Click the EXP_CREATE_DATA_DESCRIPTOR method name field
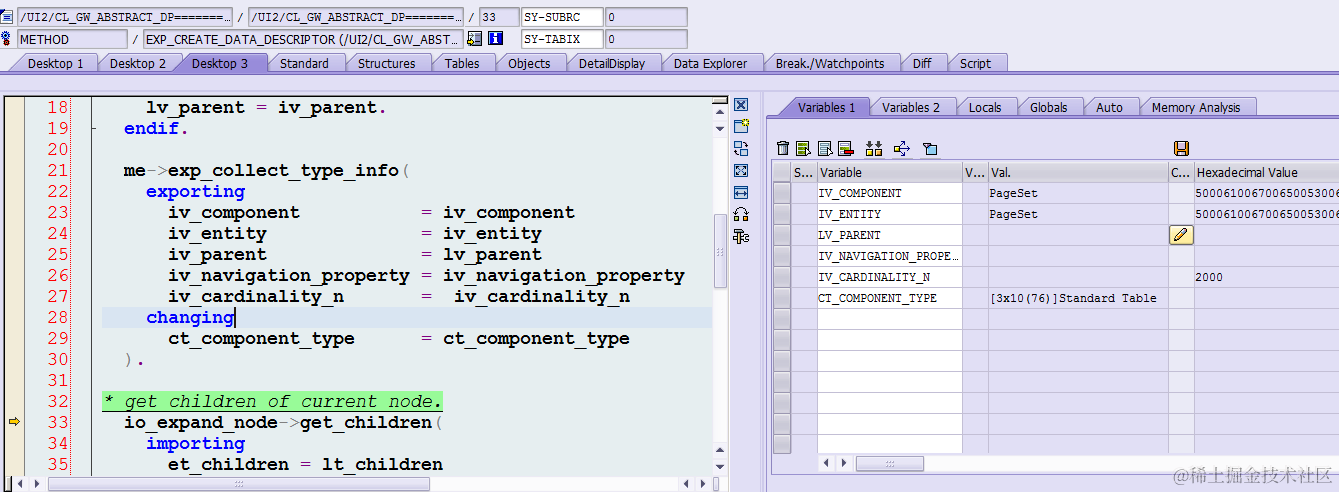1339x492 pixels. (303, 39)
